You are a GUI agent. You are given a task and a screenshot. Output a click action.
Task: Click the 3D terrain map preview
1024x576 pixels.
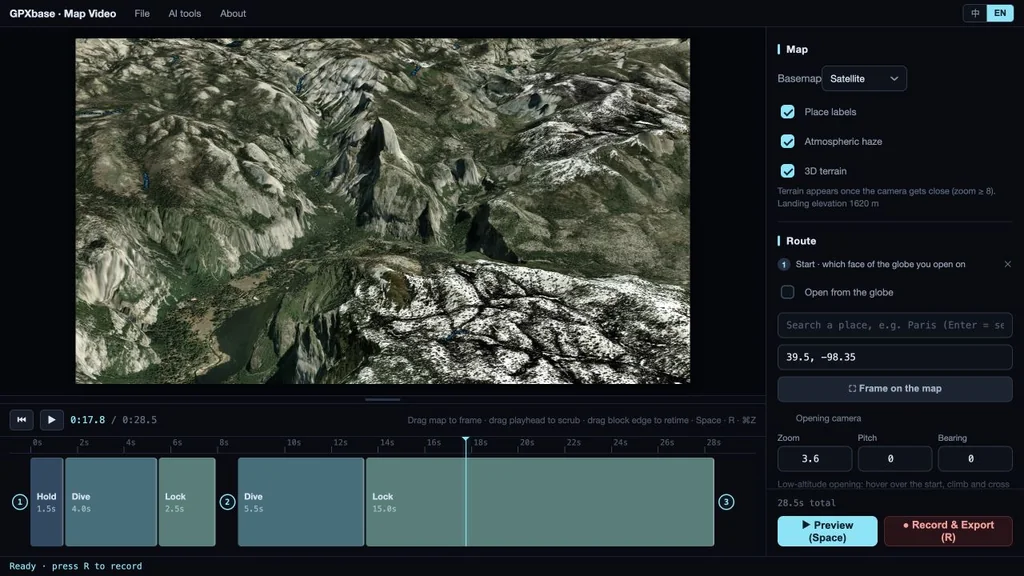pos(383,211)
